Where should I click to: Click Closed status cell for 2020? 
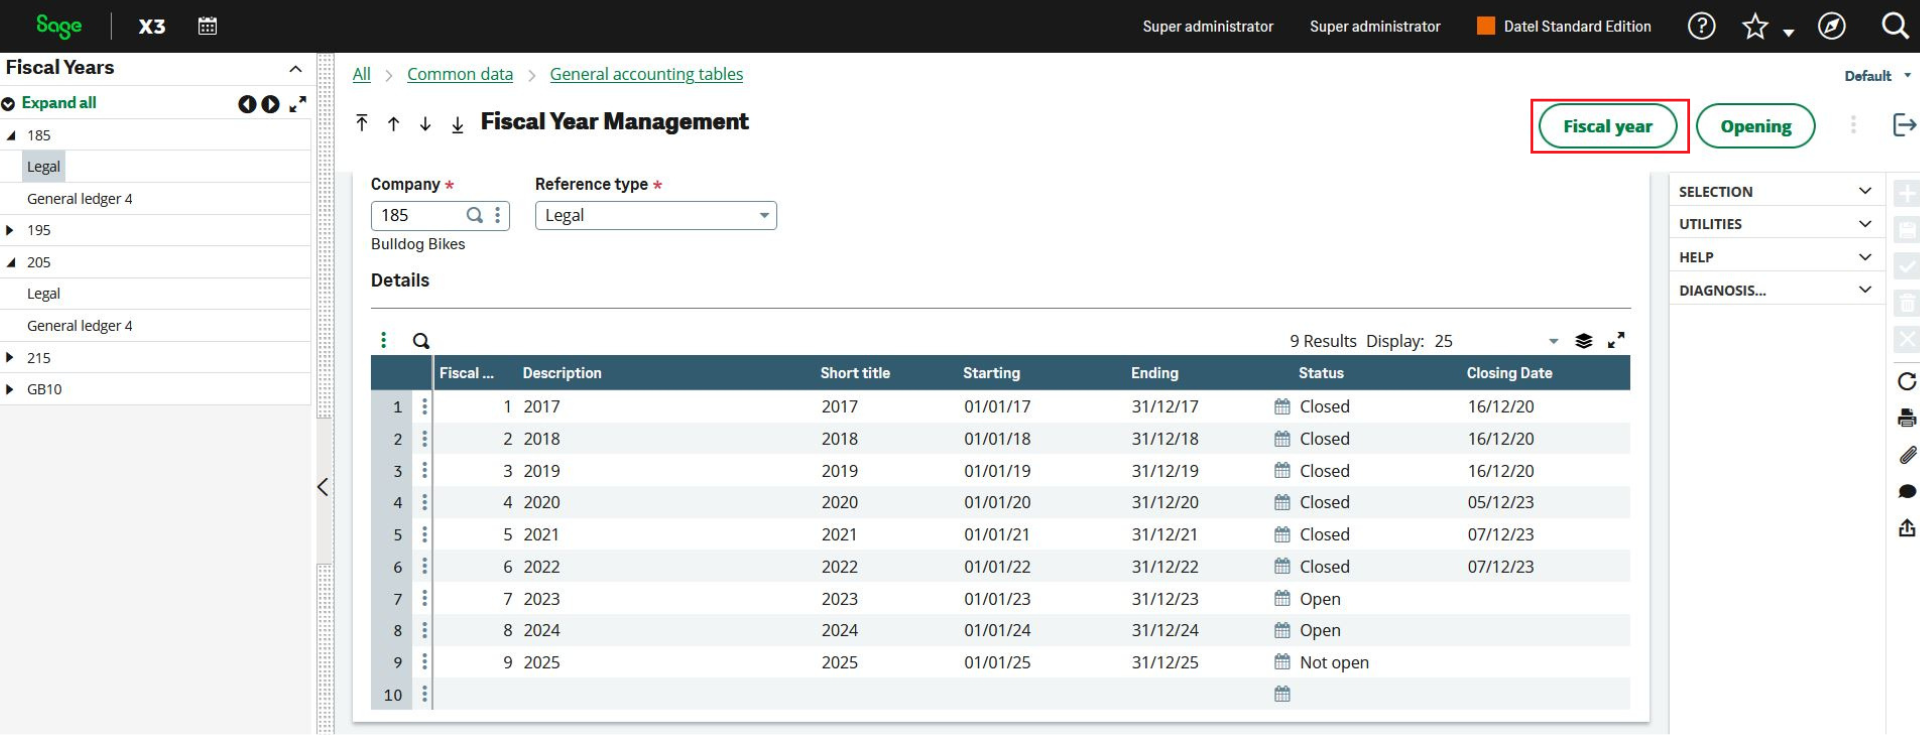click(1324, 502)
